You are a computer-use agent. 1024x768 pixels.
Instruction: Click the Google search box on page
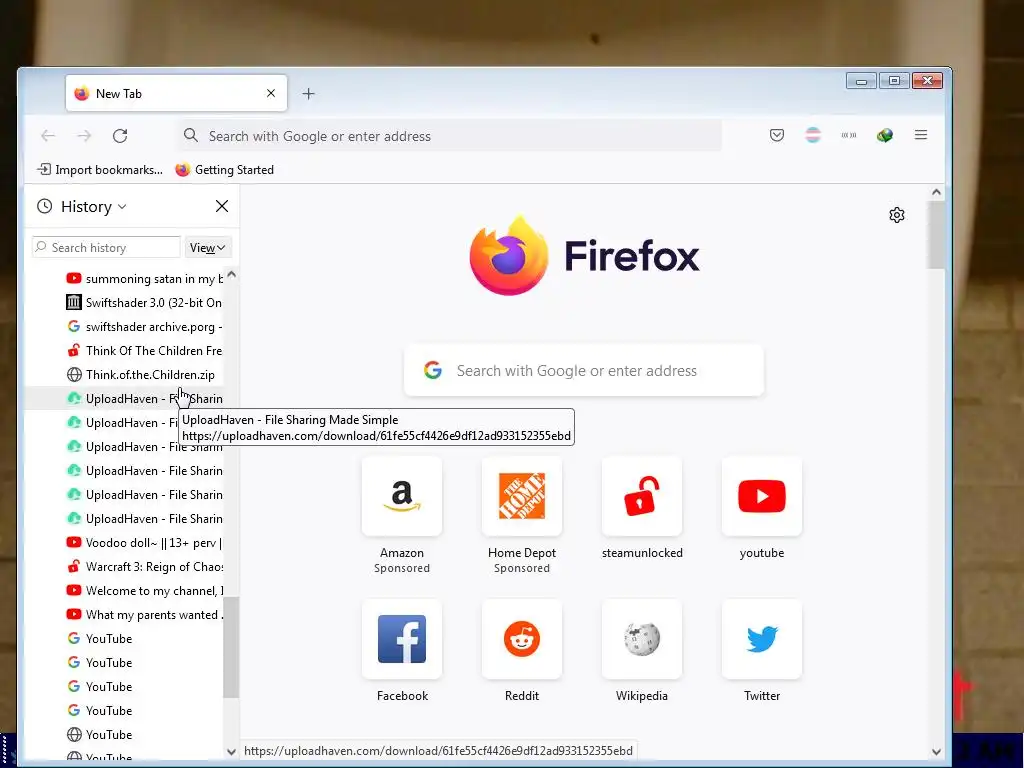584,370
